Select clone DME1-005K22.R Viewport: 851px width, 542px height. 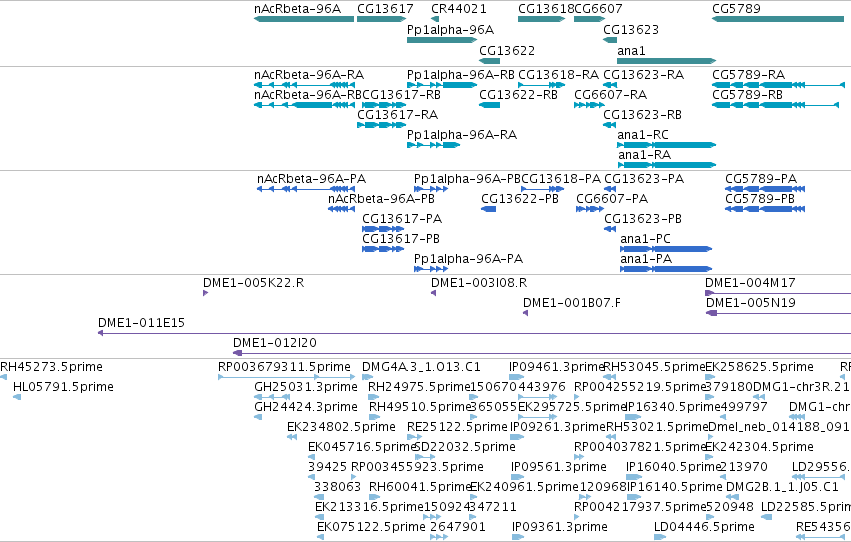point(205,294)
